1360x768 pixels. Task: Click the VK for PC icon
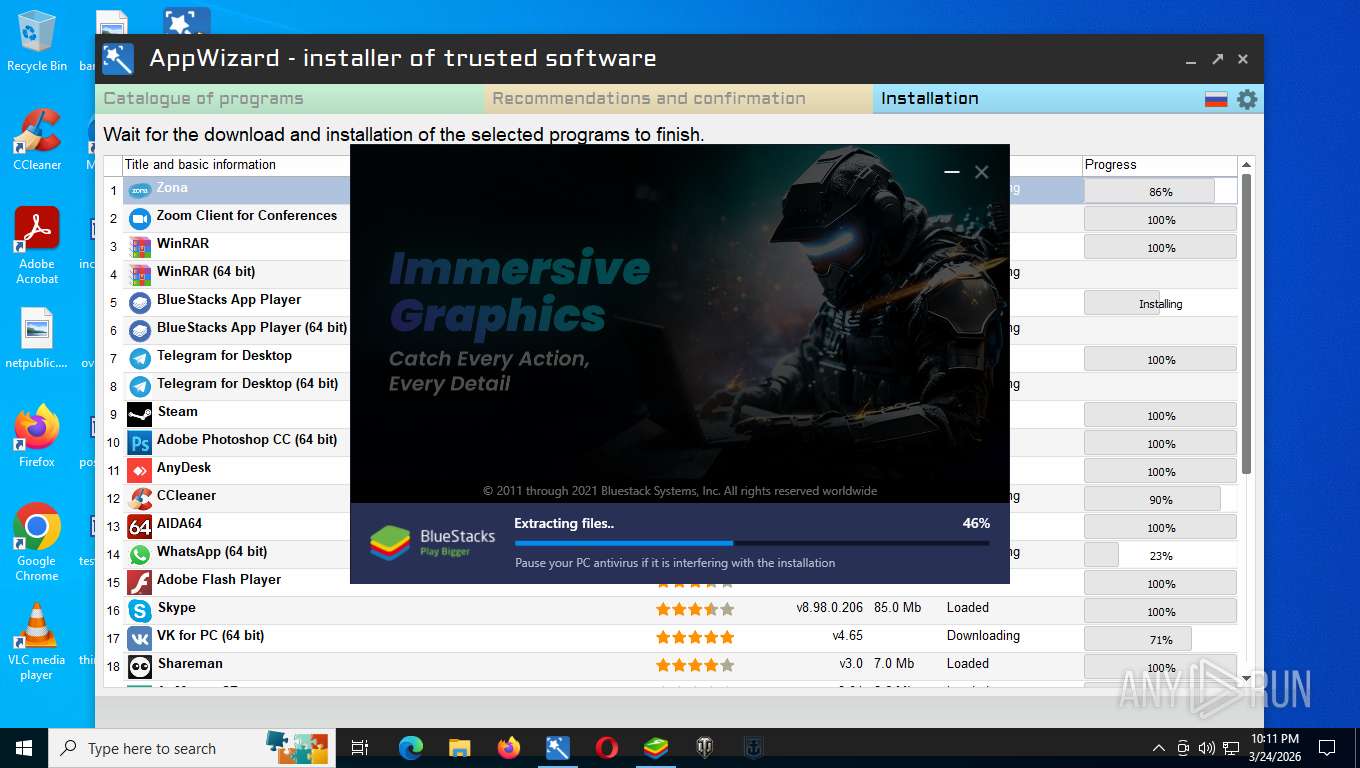click(140, 638)
